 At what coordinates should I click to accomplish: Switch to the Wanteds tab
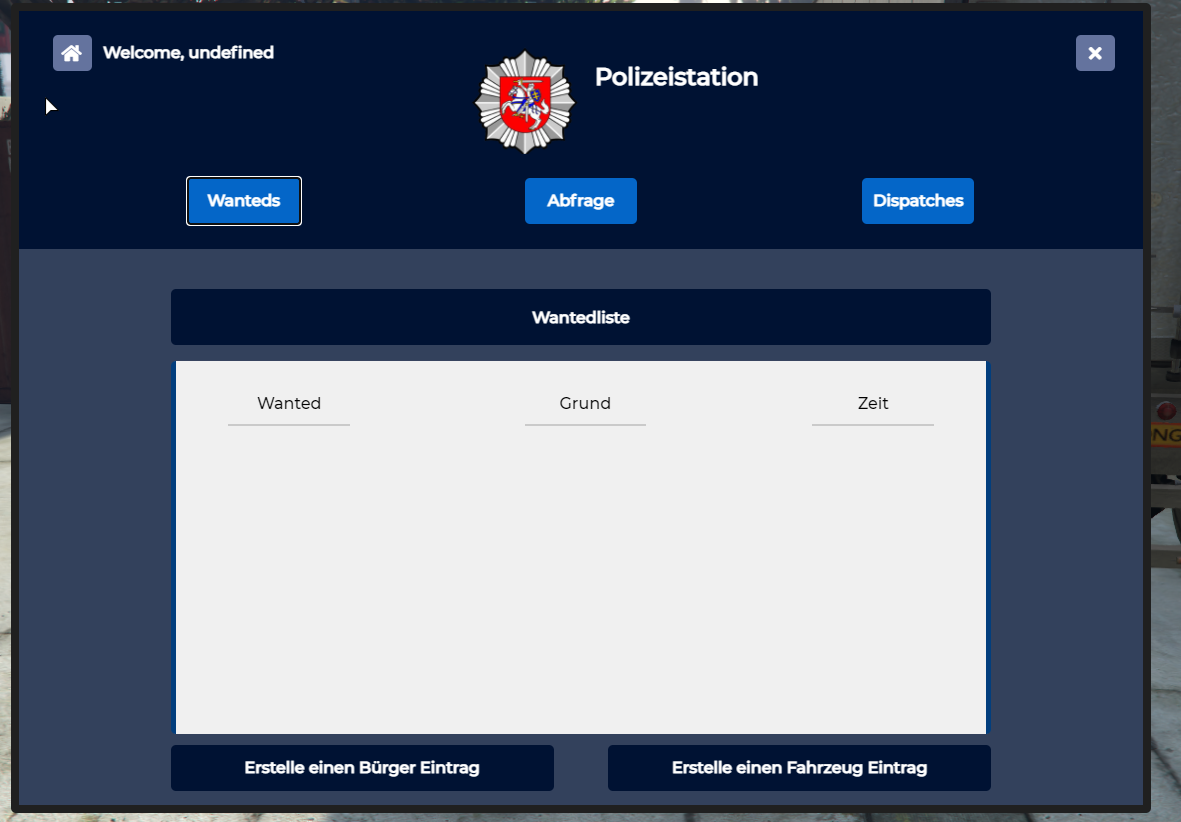point(244,201)
